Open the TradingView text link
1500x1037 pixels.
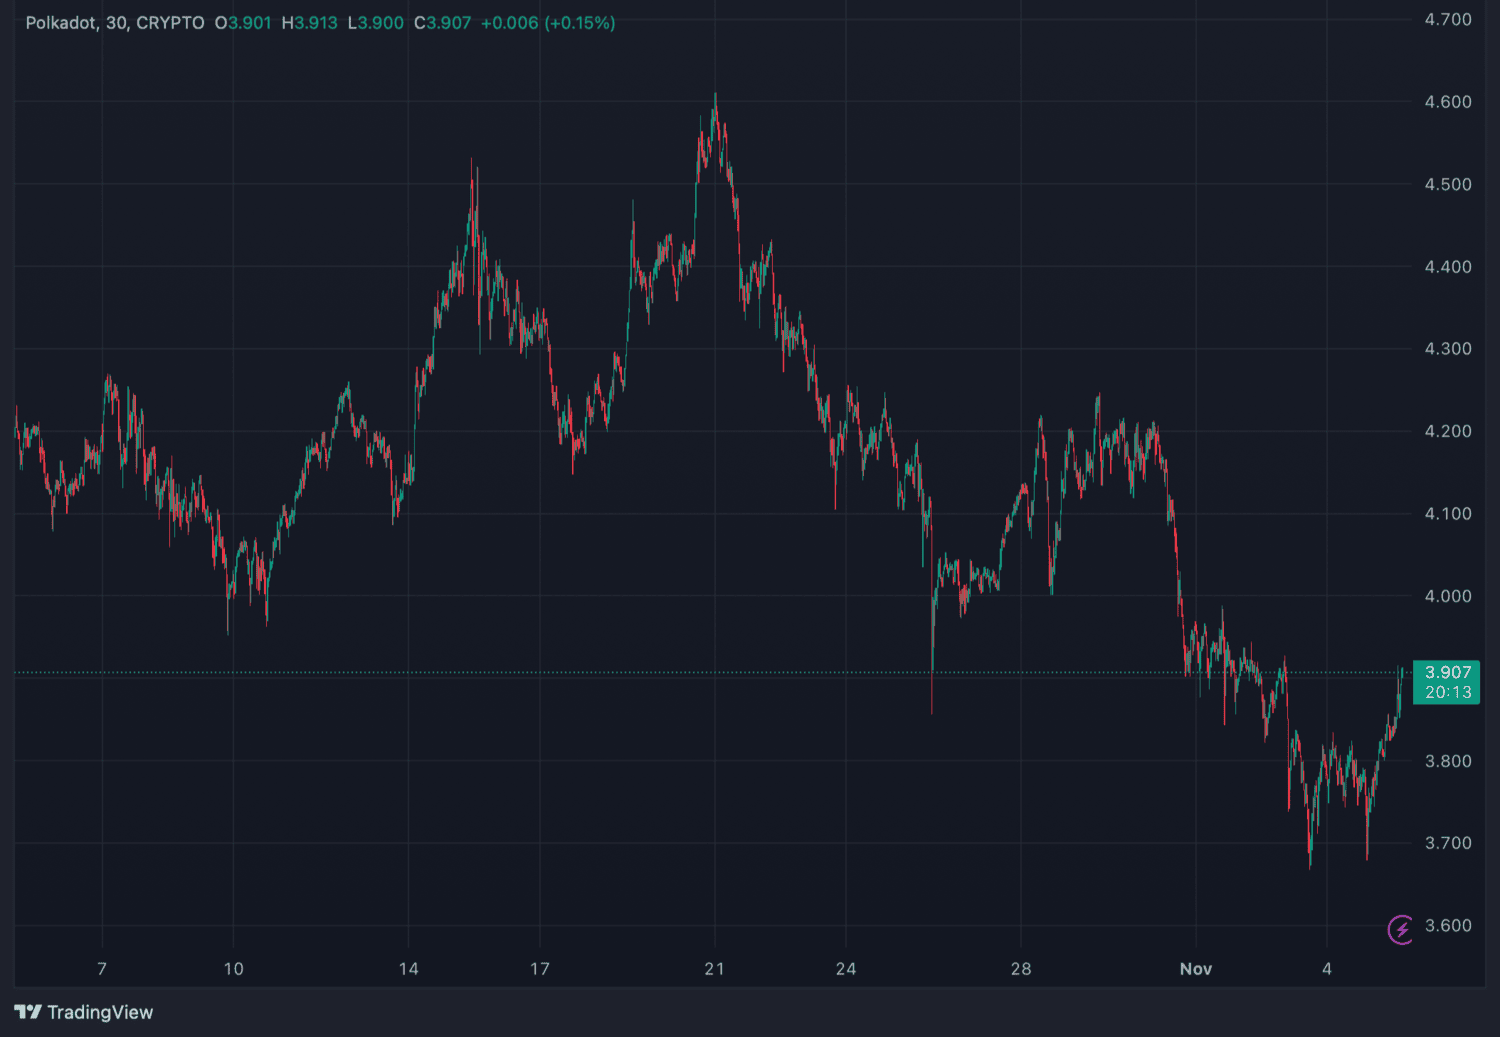pos(100,1012)
